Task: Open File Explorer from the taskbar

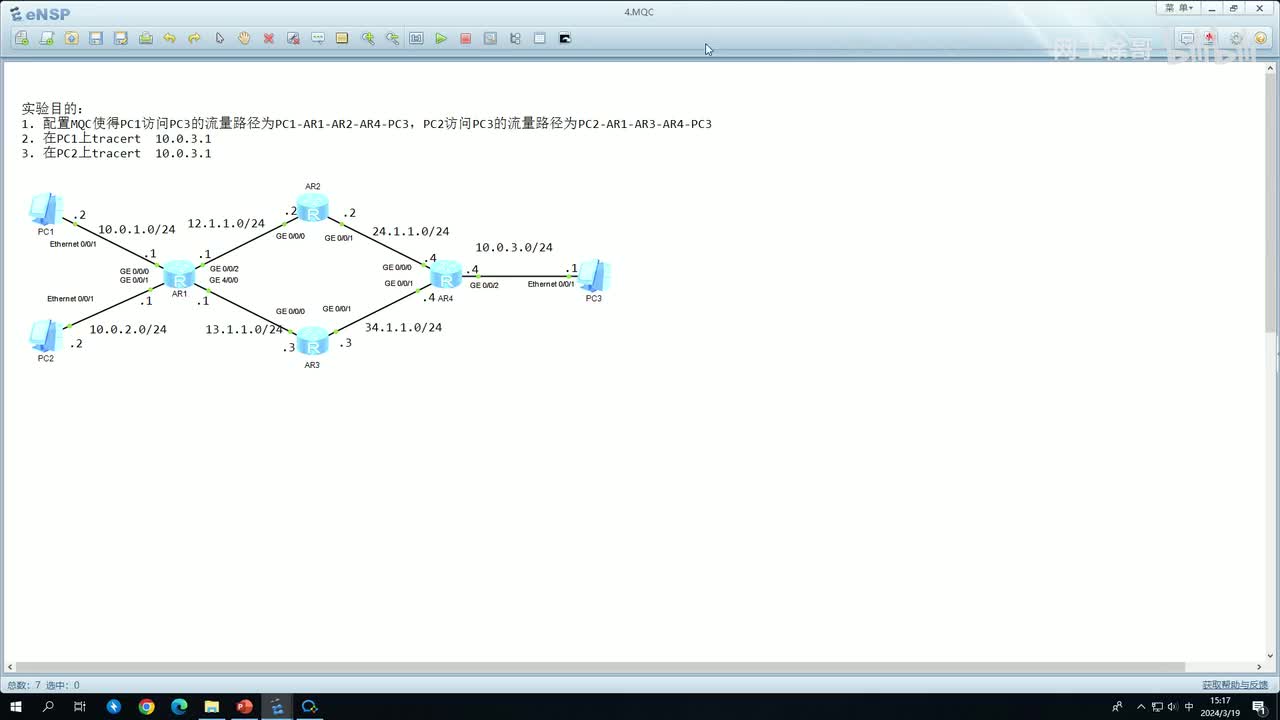Action: [x=212, y=707]
